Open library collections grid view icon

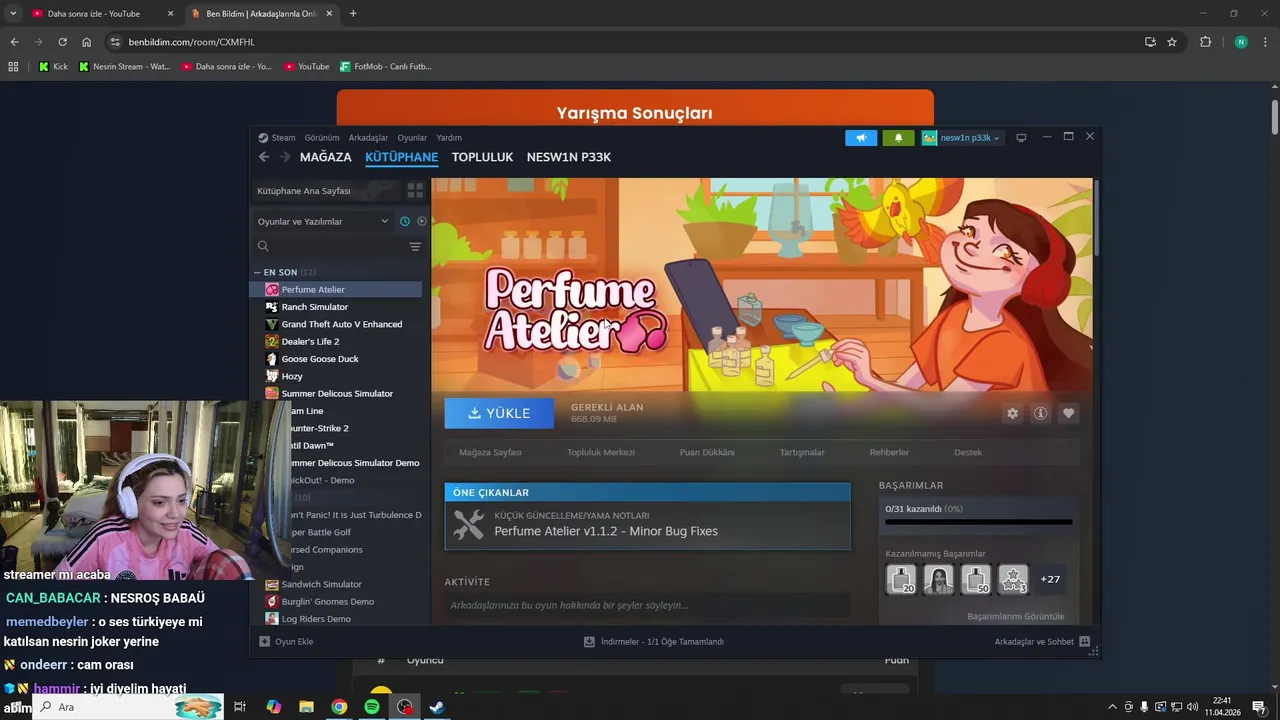415,190
